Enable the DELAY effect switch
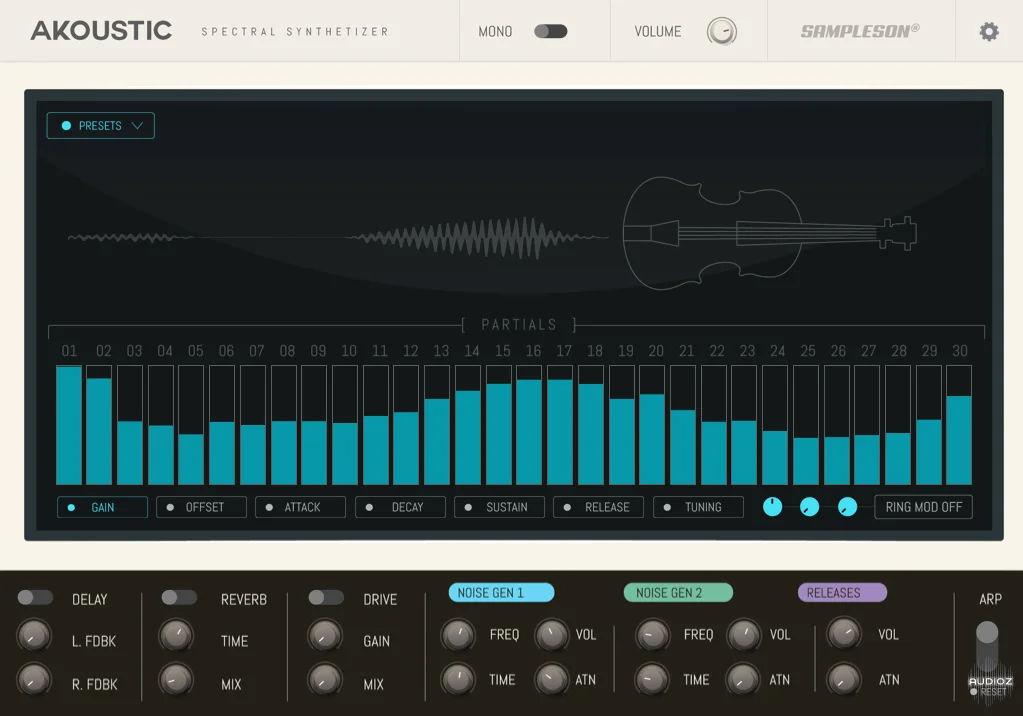 point(35,597)
